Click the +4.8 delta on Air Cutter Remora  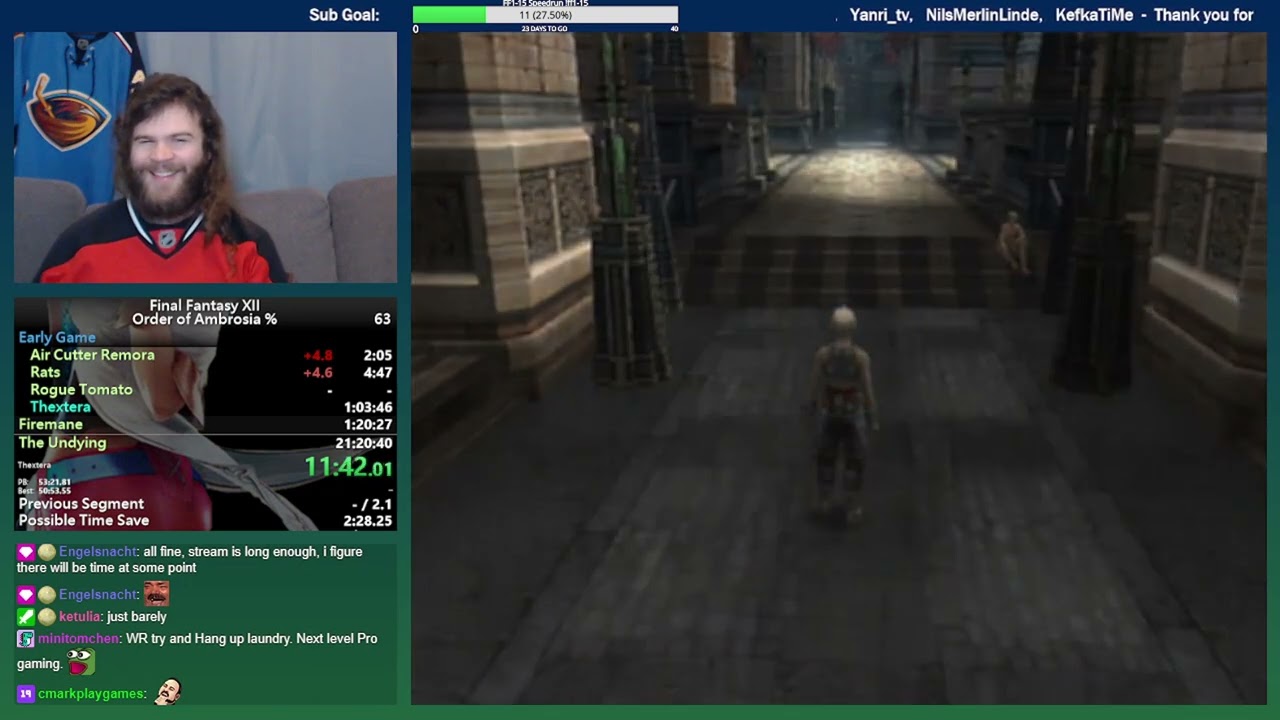(318, 356)
